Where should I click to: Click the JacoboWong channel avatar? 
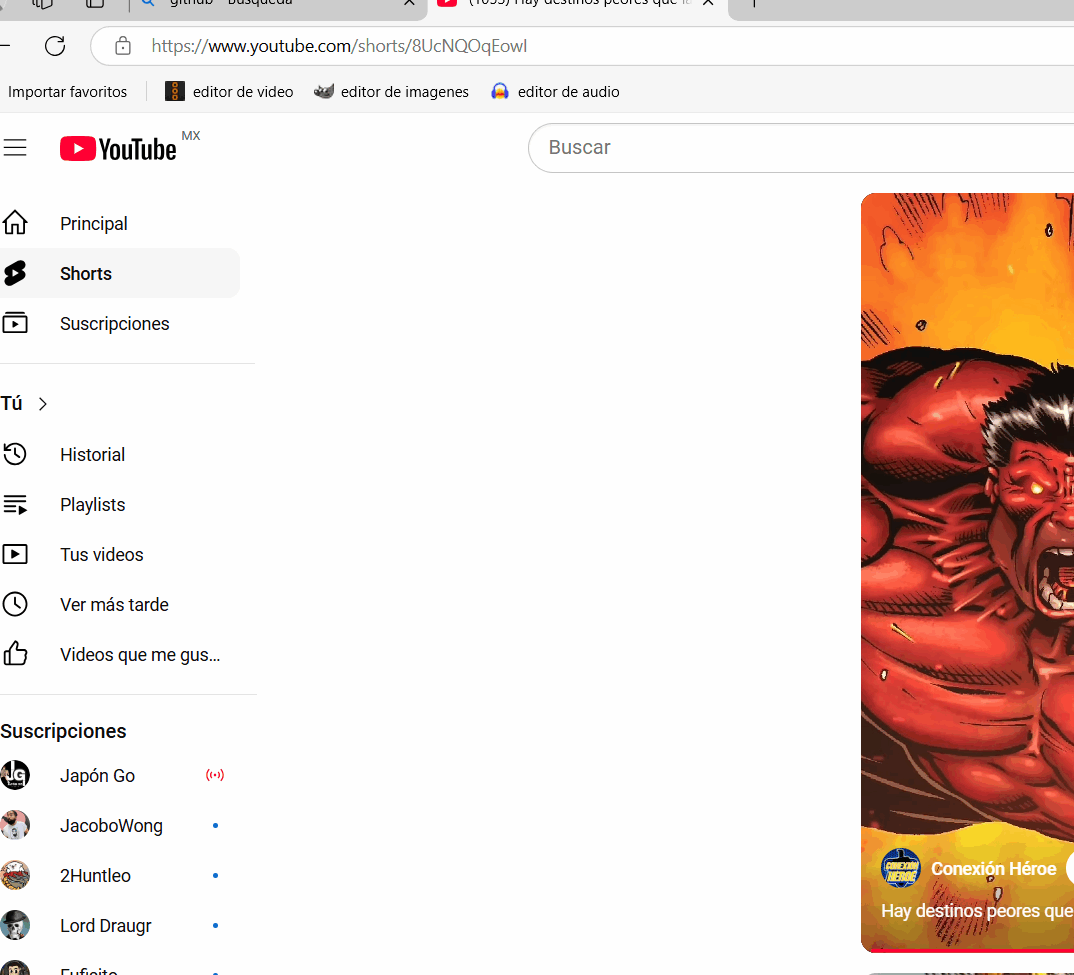(x=15, y=825)
